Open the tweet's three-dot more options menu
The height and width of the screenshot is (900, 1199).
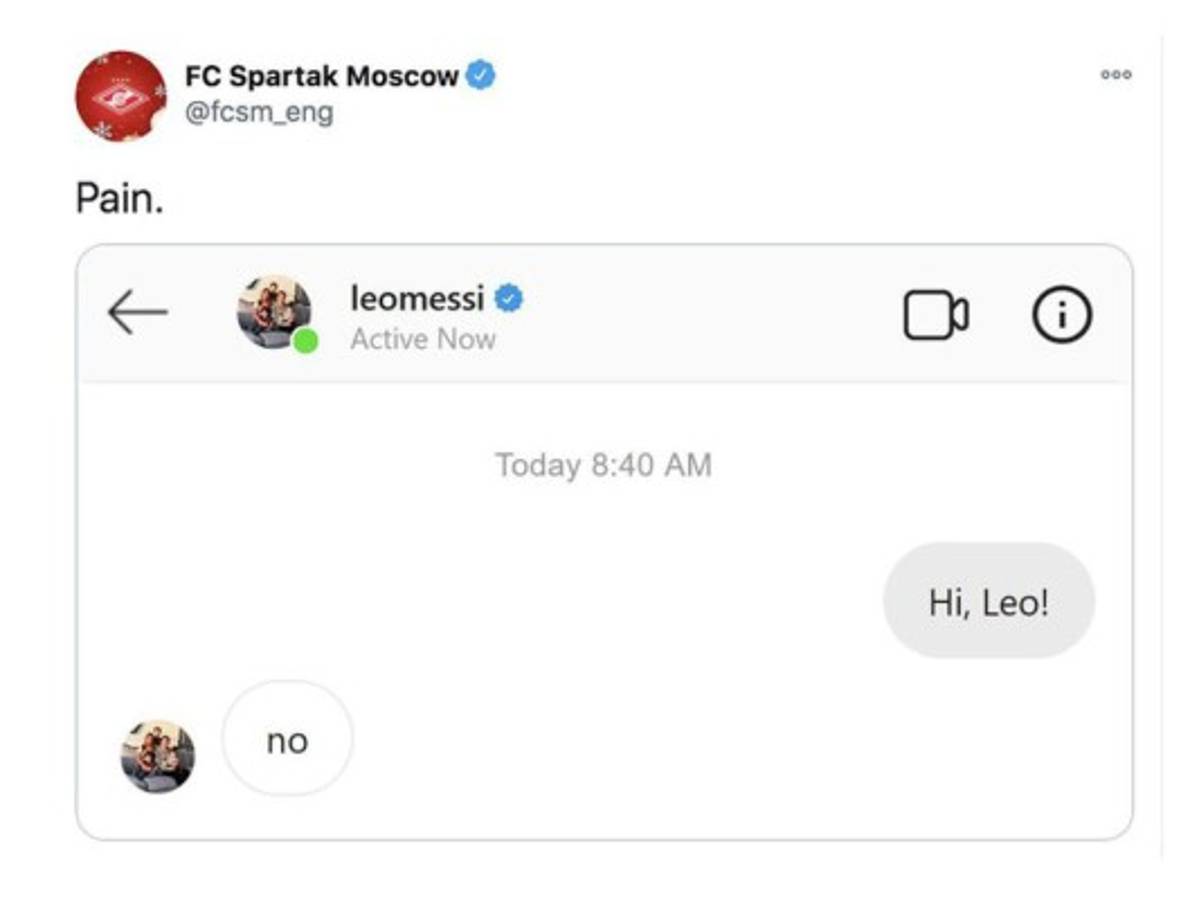(1115, 75)
